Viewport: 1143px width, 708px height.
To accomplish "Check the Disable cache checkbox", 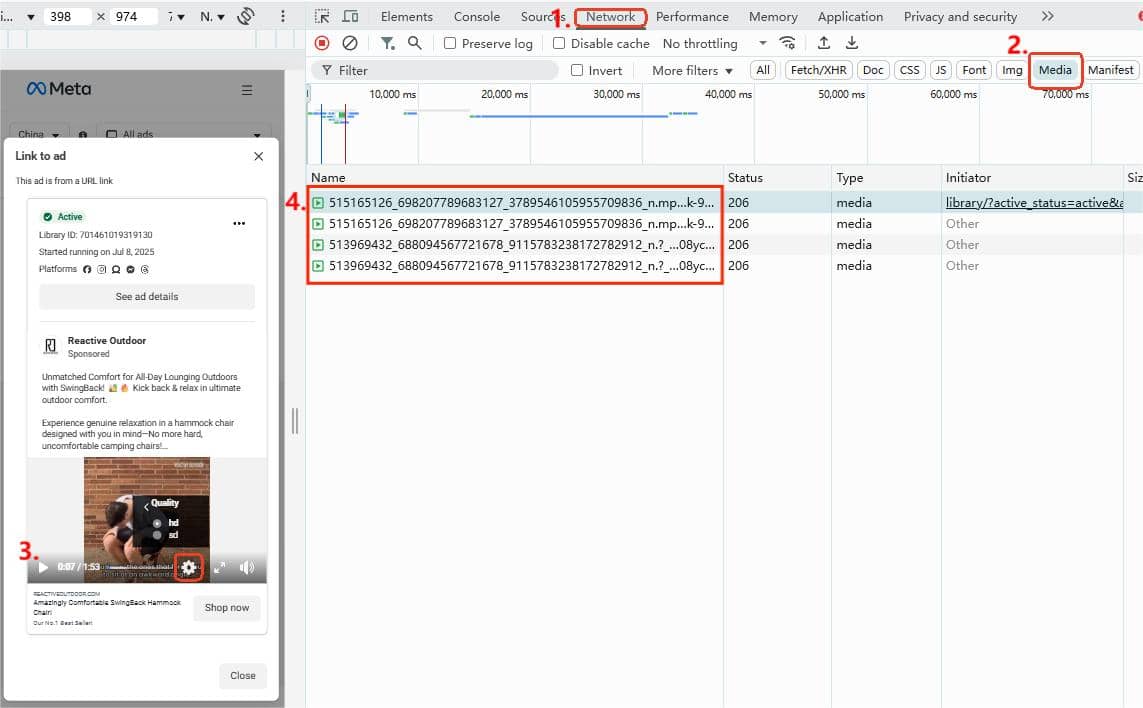I will (x=558, y=43).
